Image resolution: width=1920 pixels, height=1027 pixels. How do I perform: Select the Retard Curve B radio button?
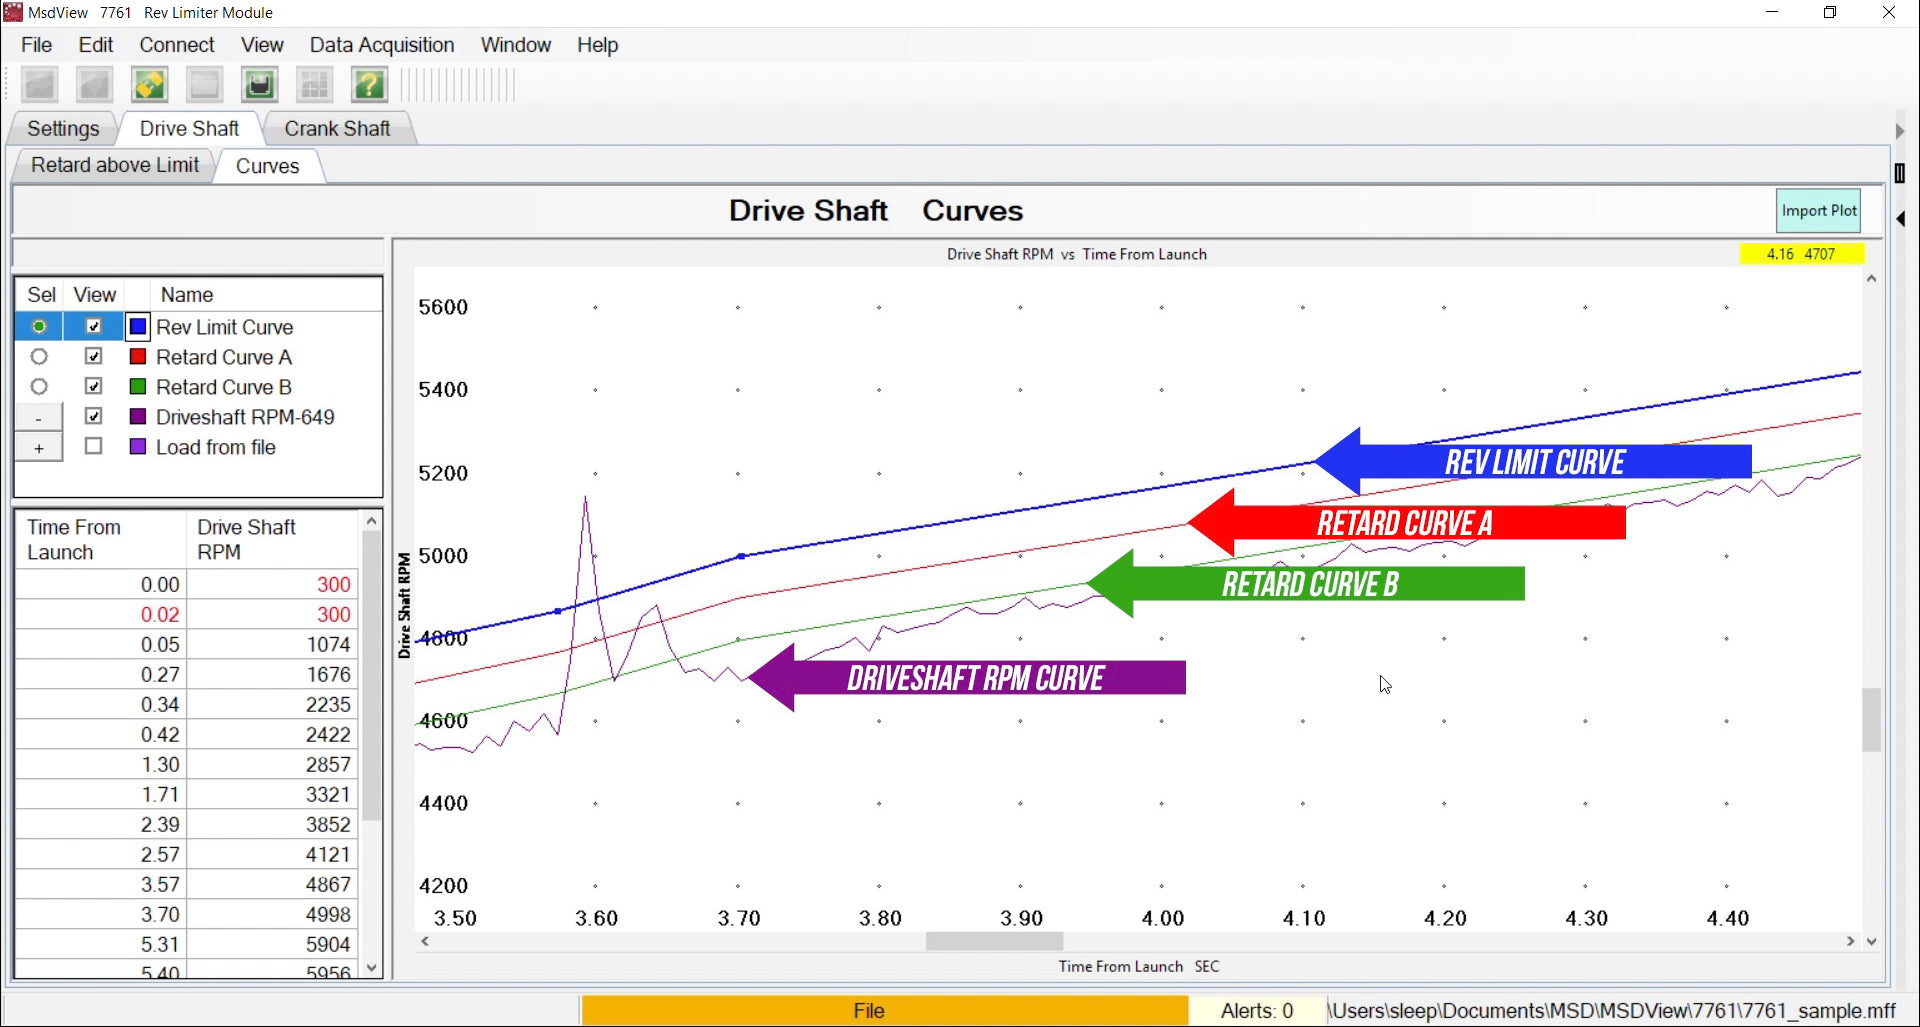(x=39, y=387)
